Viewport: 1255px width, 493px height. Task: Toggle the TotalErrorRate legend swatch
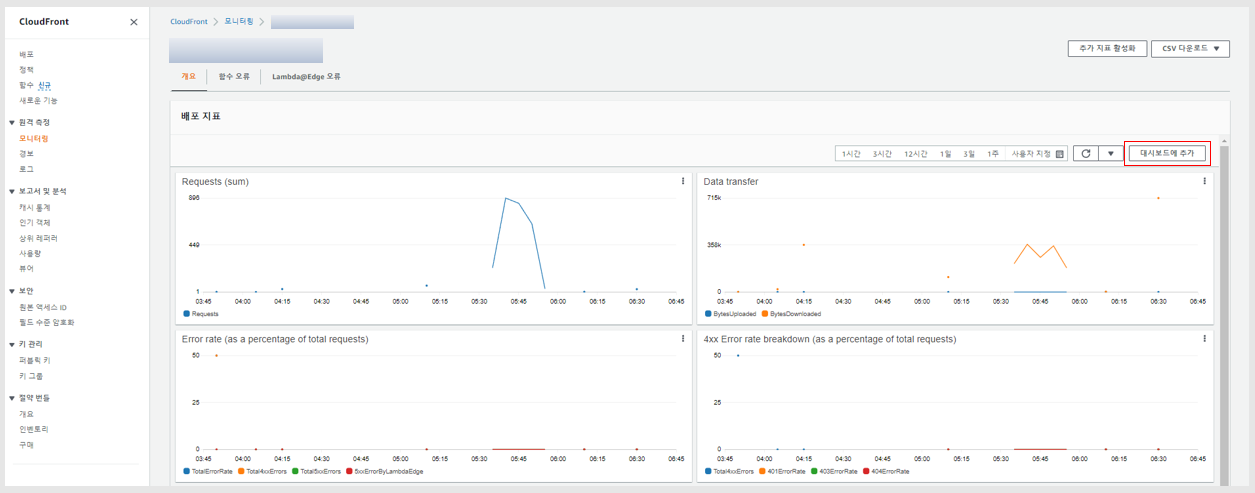186,471
